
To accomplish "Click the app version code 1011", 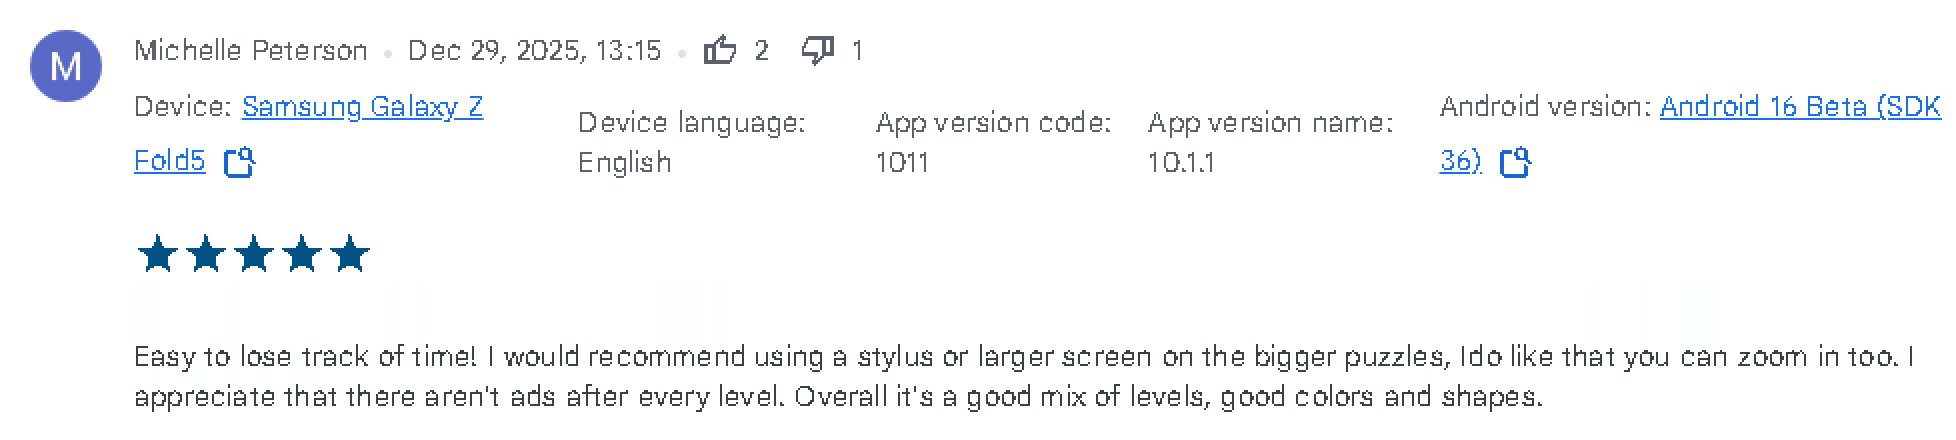I will point(902,163).
